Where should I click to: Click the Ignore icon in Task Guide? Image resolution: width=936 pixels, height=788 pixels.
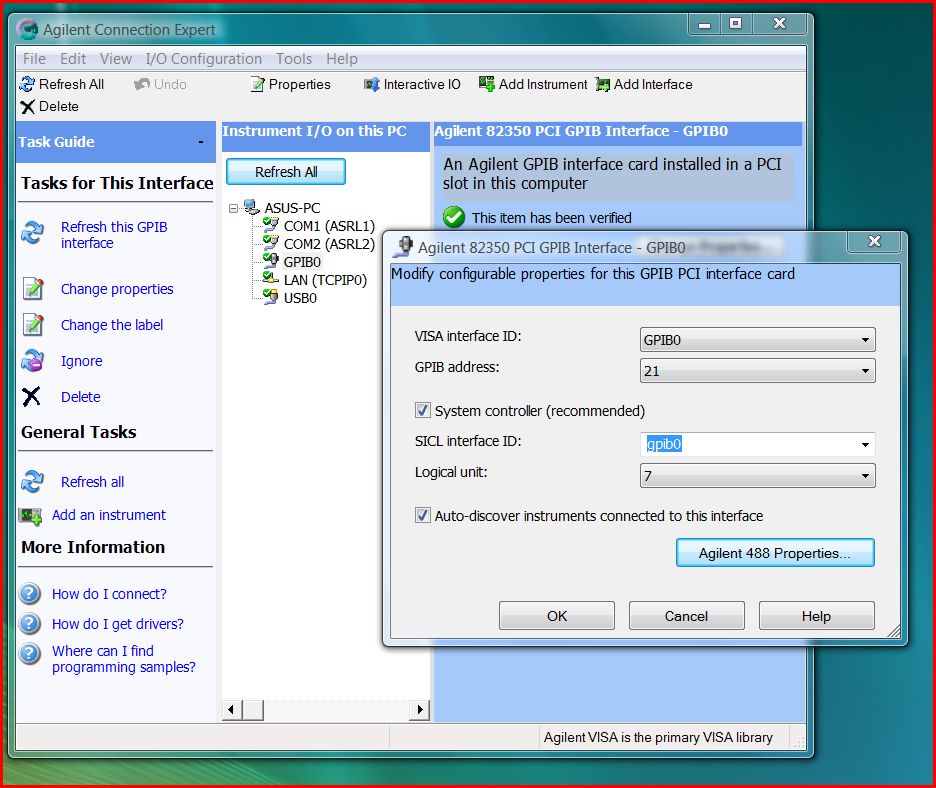33,361
